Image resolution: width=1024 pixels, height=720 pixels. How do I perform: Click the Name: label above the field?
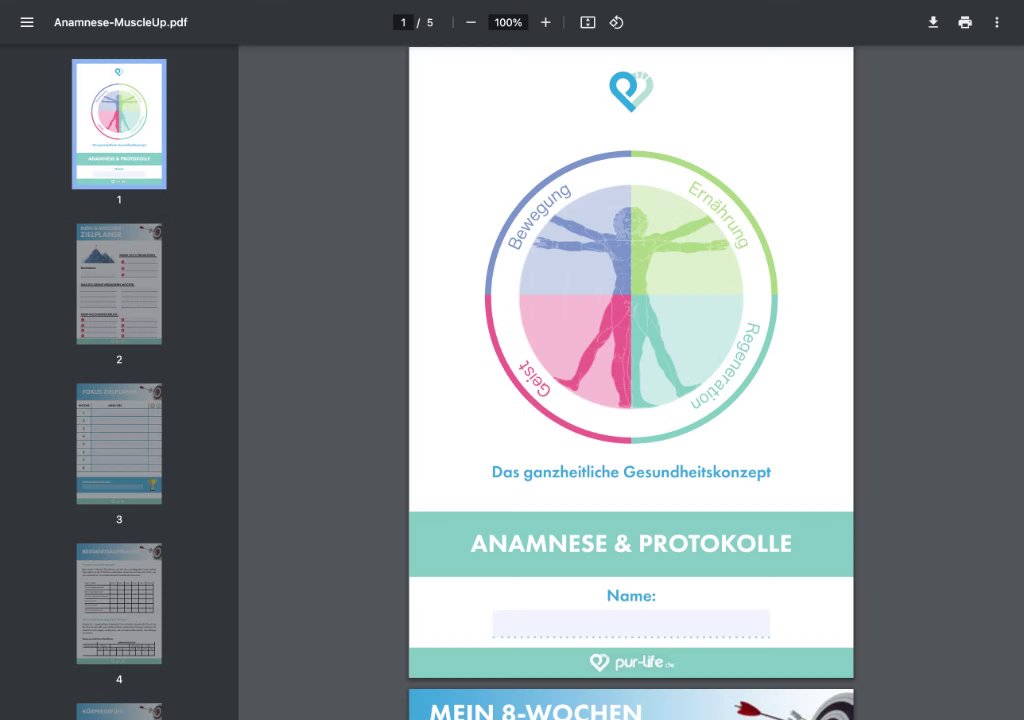click(631, 595)
